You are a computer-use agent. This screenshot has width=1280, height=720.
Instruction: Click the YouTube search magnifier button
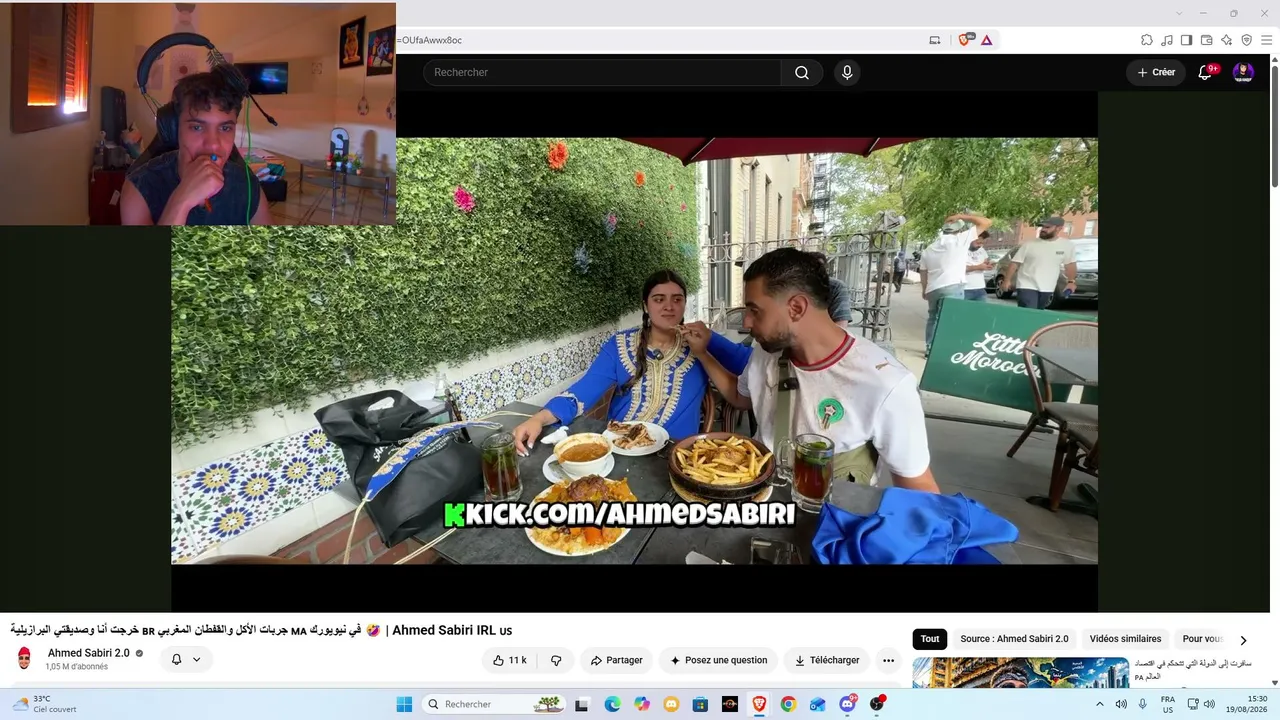pyautogui.click(x=802, y=72)
